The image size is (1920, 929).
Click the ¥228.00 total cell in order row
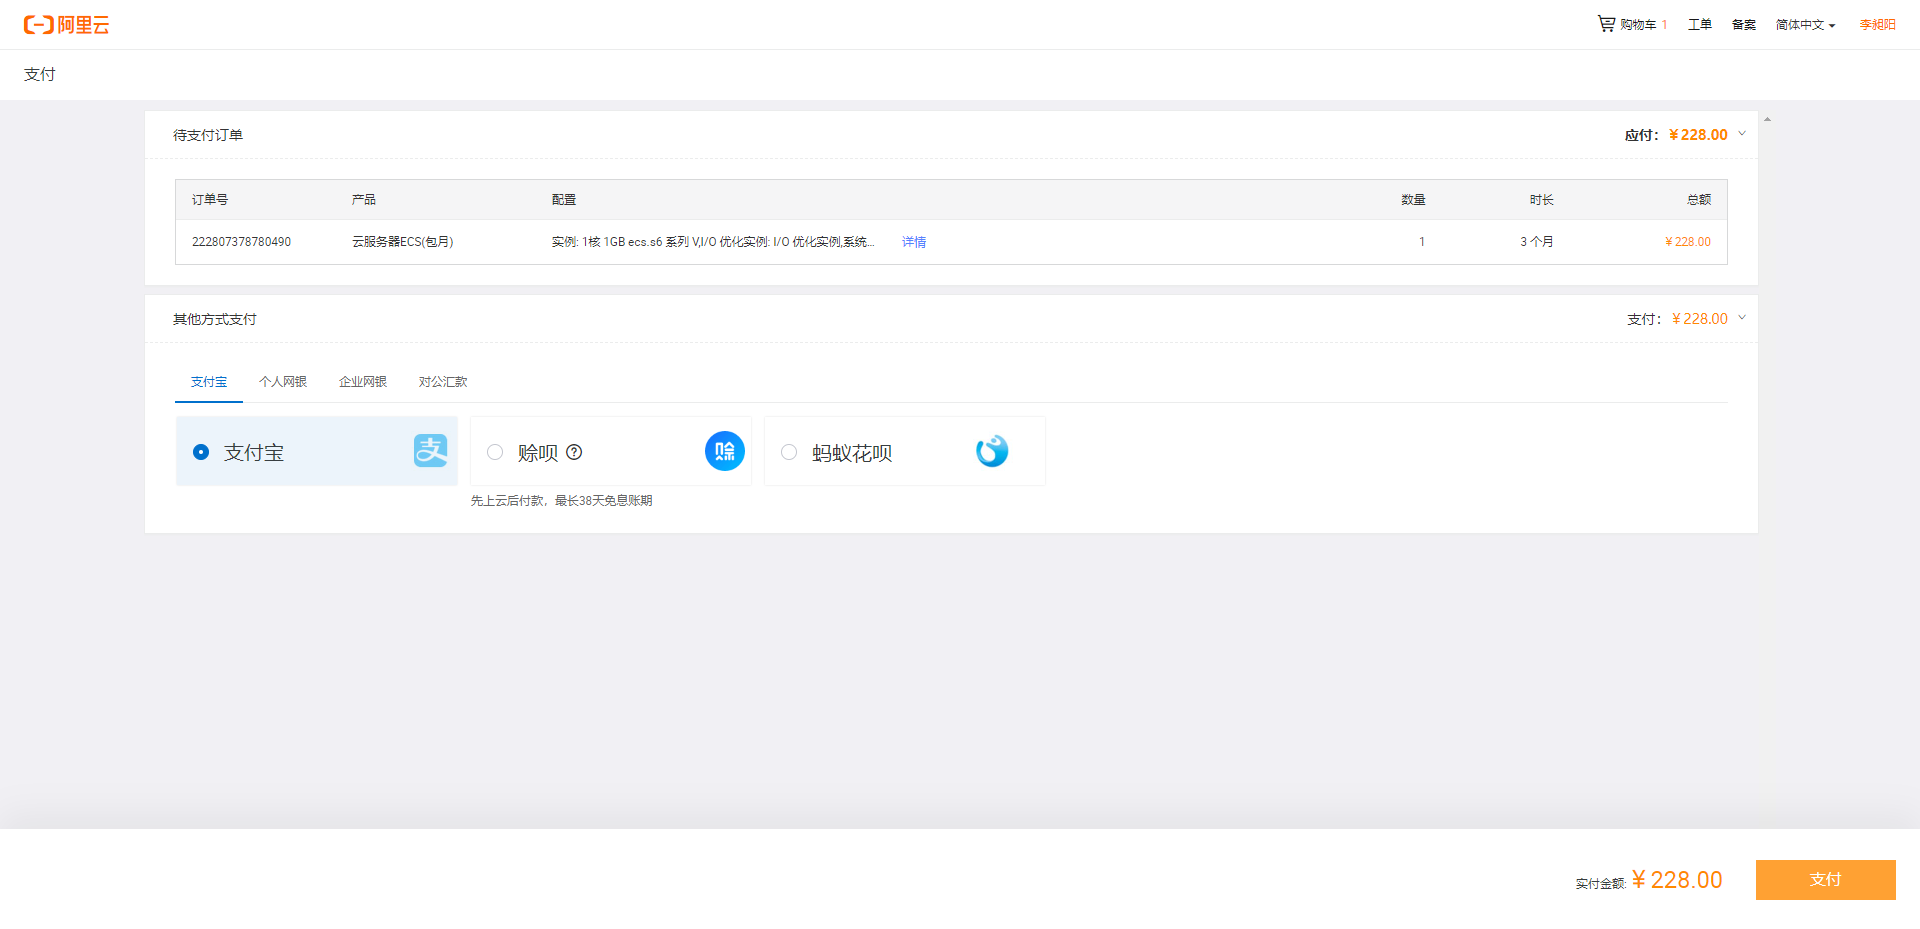(x=1688, y=242)
